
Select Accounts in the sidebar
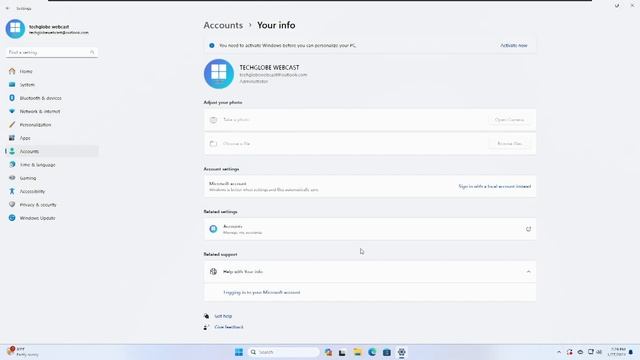click(52, 151)
